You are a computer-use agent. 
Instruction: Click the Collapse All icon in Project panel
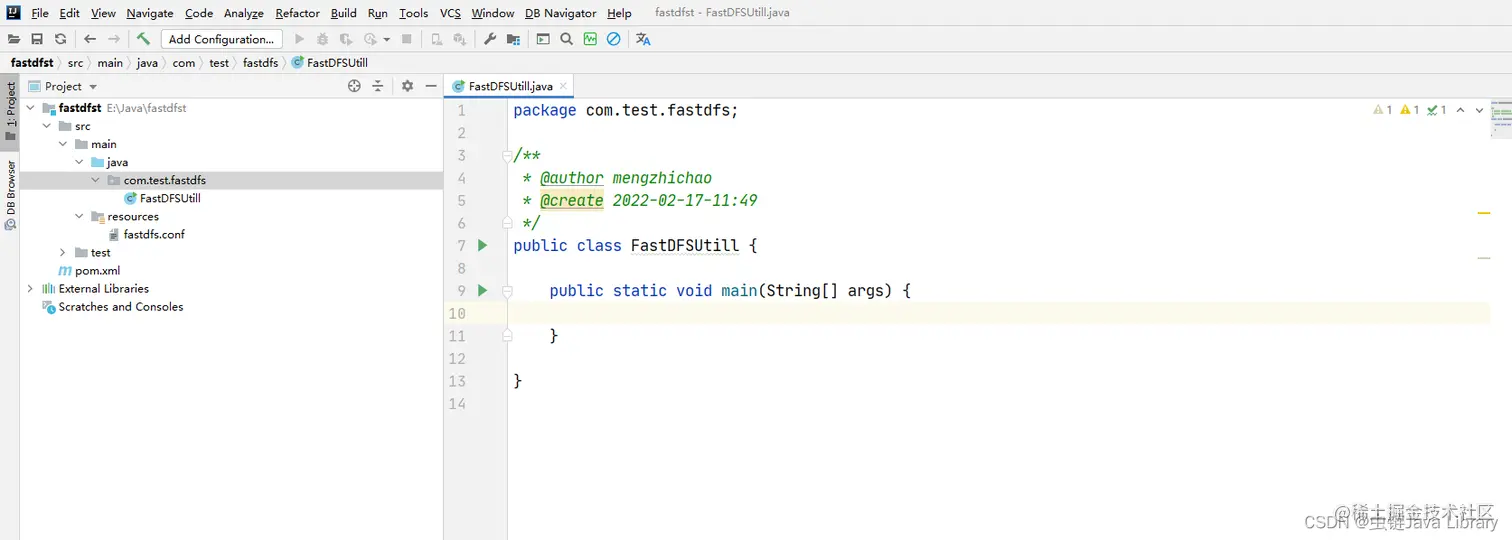coord(378,86)
